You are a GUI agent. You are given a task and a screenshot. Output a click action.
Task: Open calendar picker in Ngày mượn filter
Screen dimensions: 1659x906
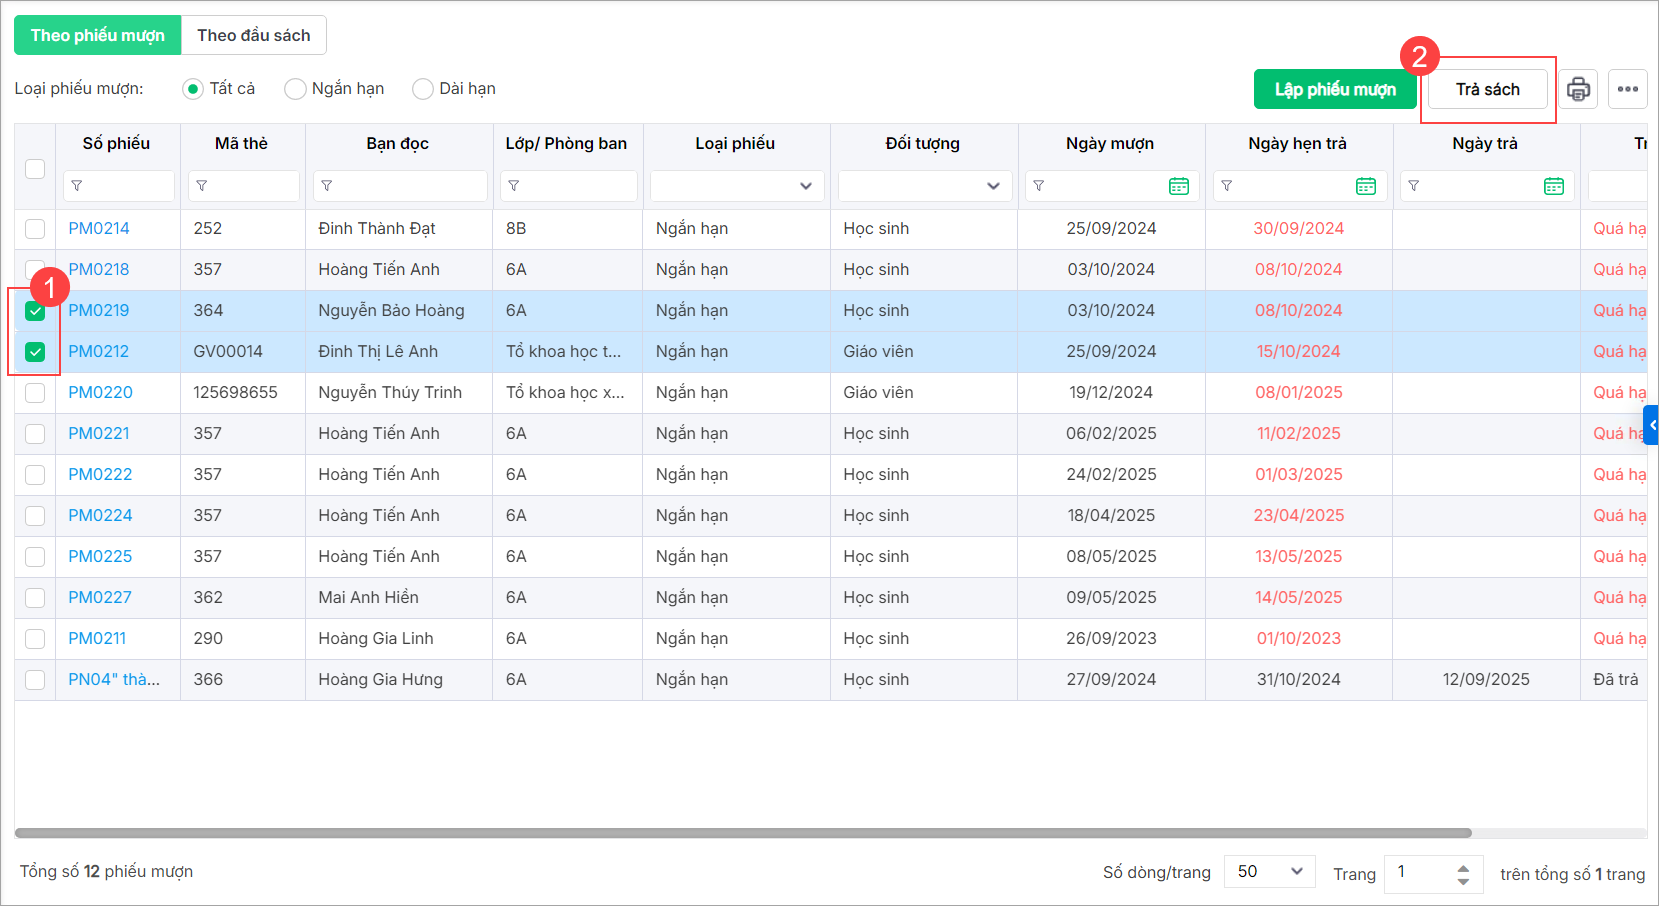tap(1179, 186)
